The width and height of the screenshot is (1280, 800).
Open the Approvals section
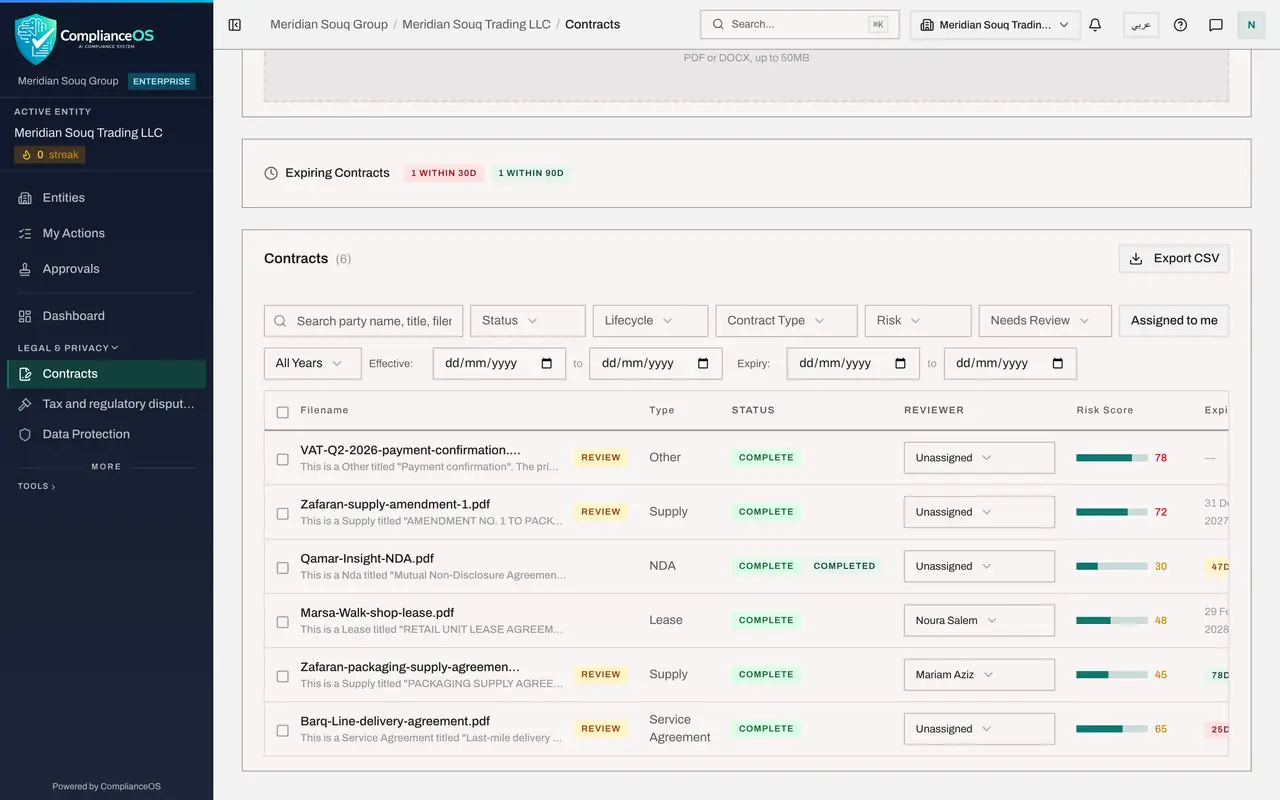(106, 269)
